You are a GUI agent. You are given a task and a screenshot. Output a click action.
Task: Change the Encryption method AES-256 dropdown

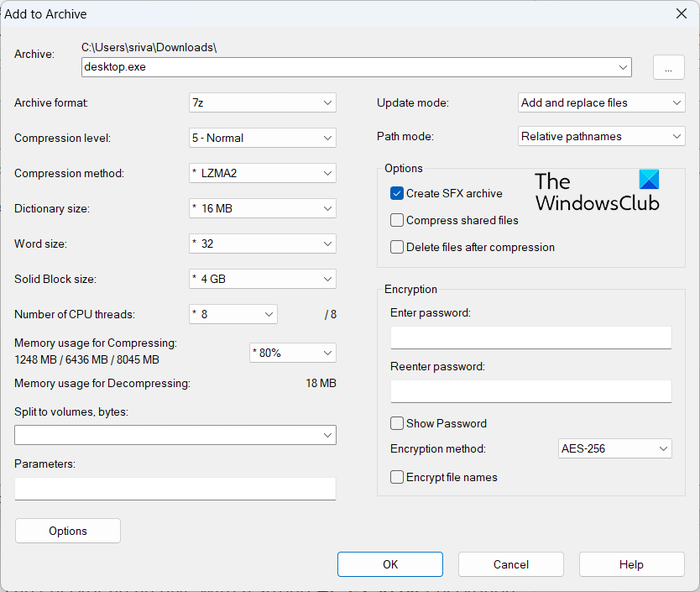614,449
